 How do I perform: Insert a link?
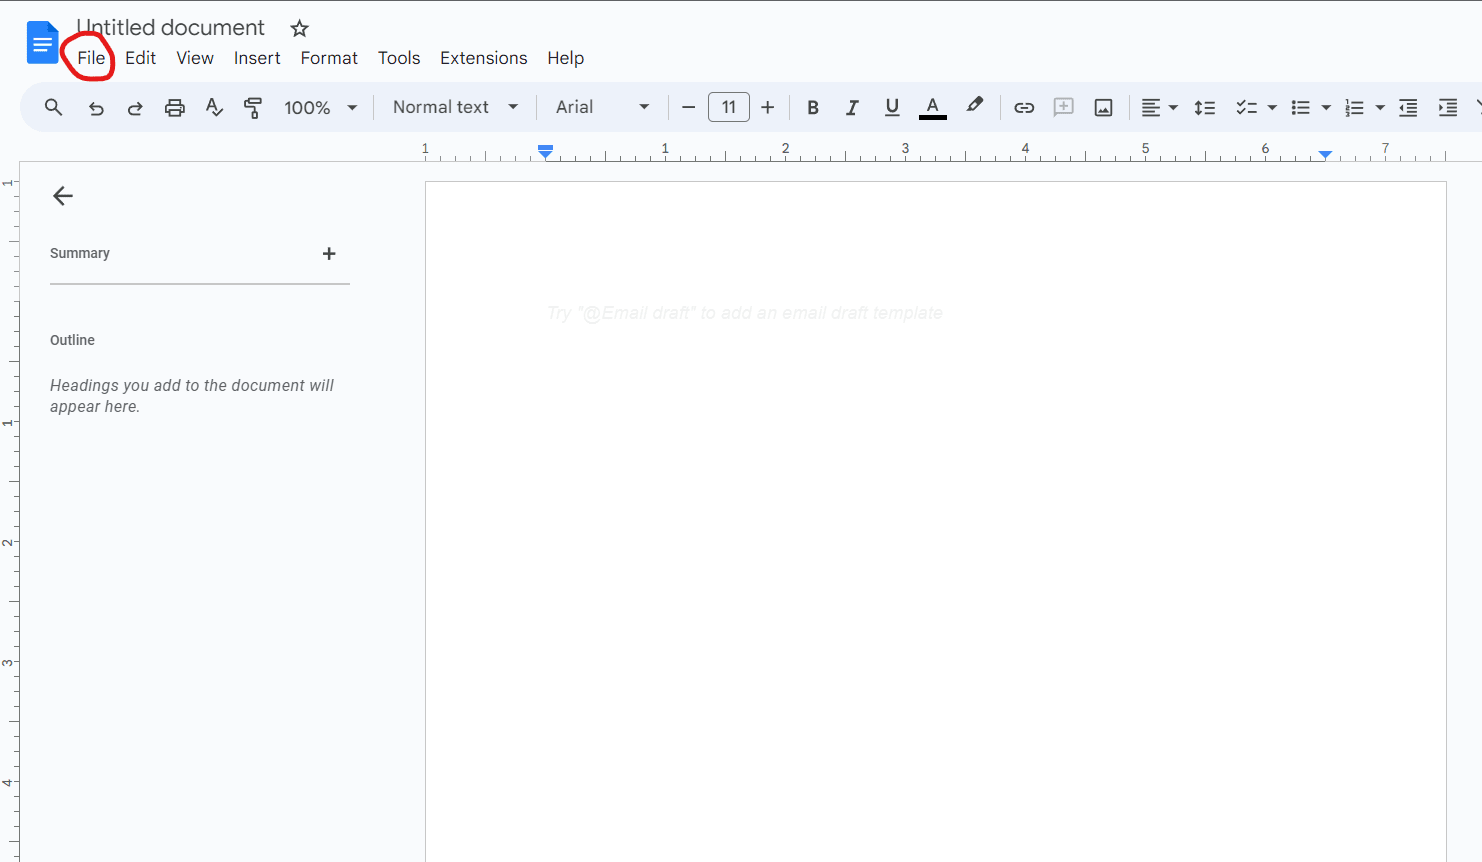(1024, 108)
